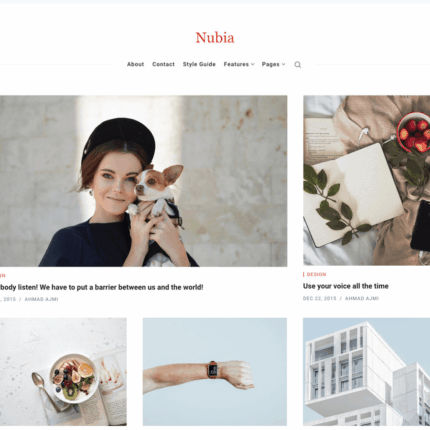Open the white building thumbnail
This screenshot has width=430, height=430.
tap(366, 372)
